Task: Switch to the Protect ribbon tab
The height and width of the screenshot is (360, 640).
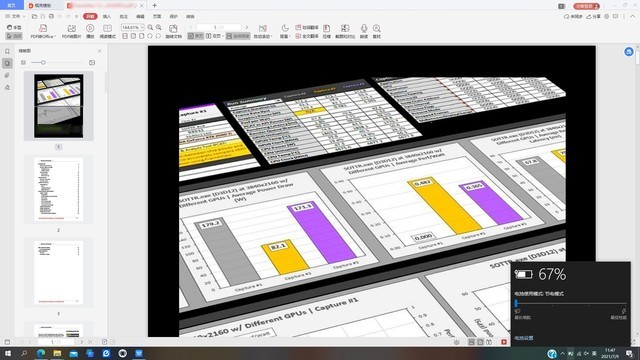Action: (173, 16)
